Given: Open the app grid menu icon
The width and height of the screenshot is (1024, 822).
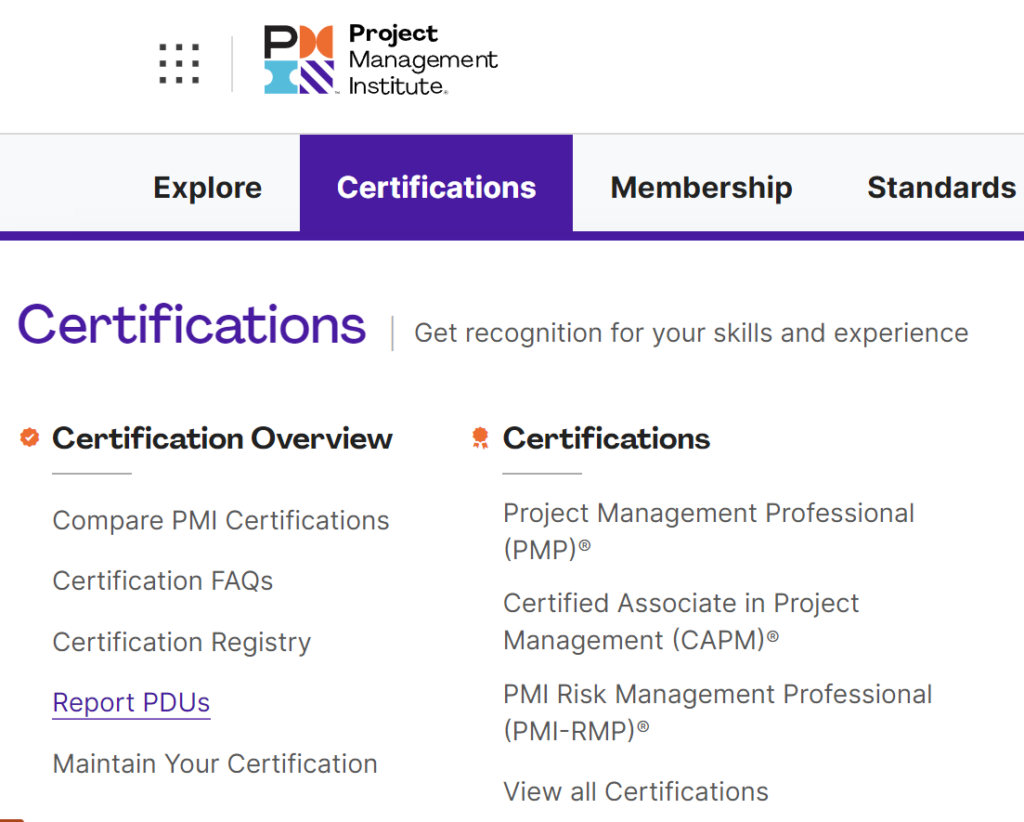Looking at the screenshot, I should point(179,63).
